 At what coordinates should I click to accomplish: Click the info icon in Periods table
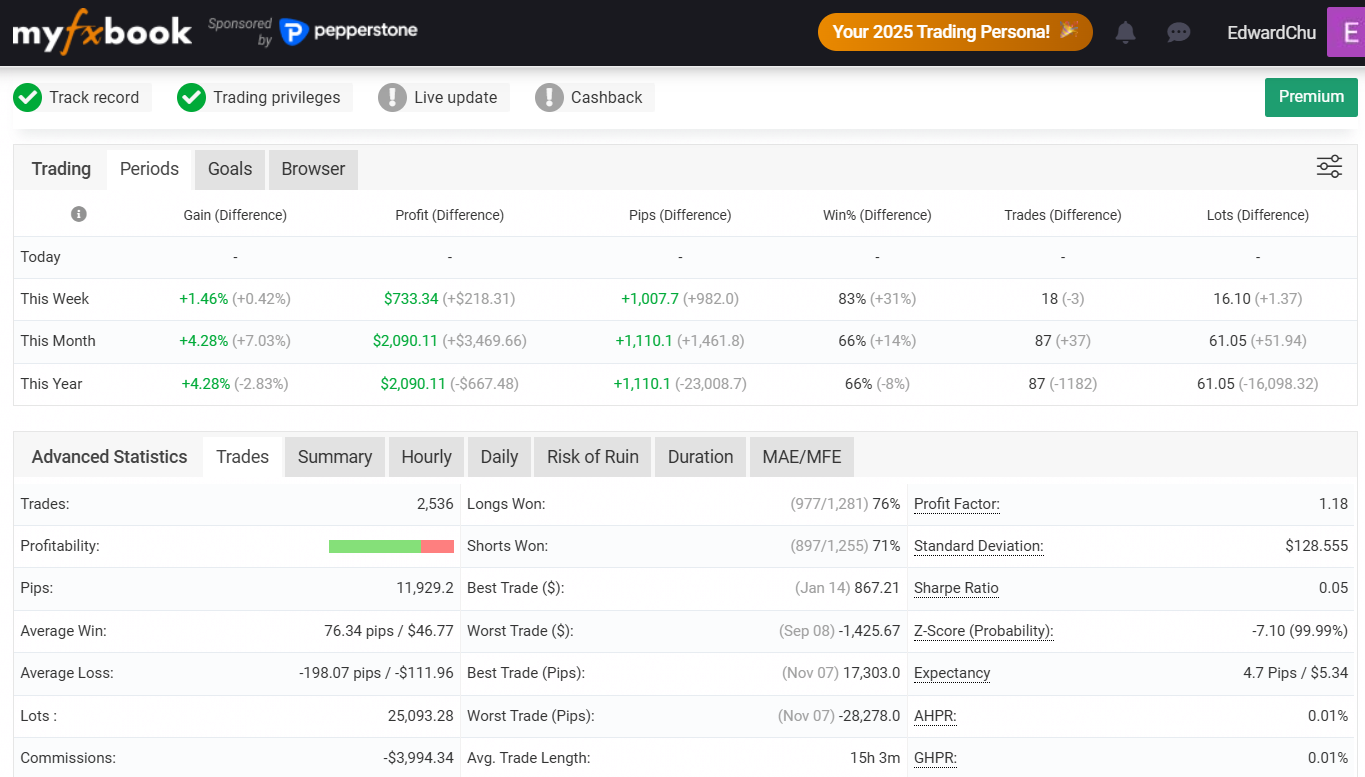79,214
